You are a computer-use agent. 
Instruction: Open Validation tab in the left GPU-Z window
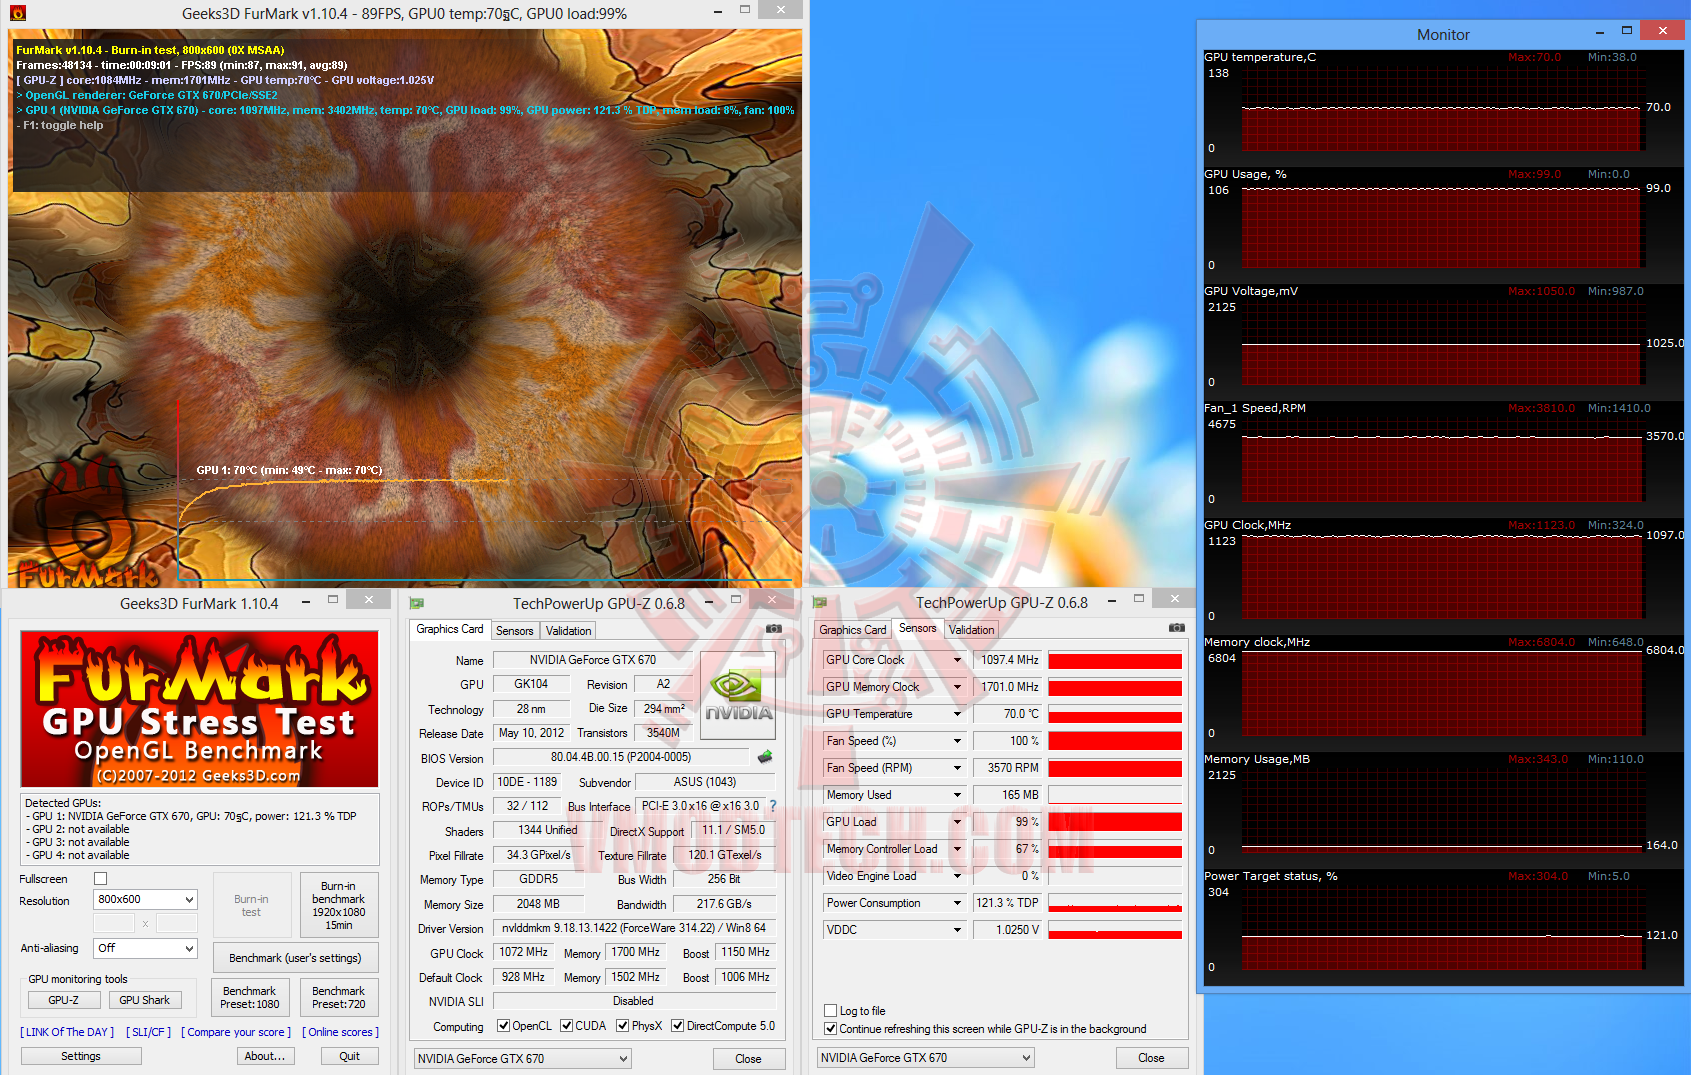tap(568, 631)
